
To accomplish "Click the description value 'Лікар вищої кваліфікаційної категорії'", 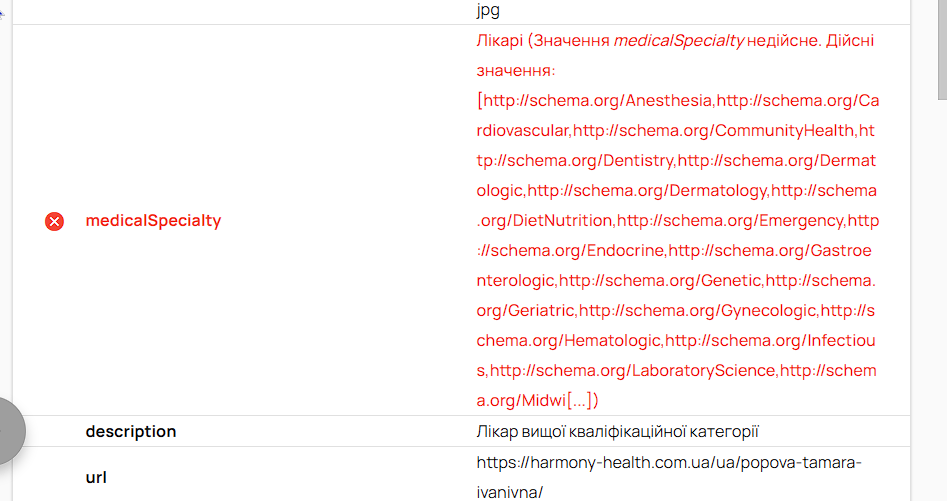I will coord(617,432).
